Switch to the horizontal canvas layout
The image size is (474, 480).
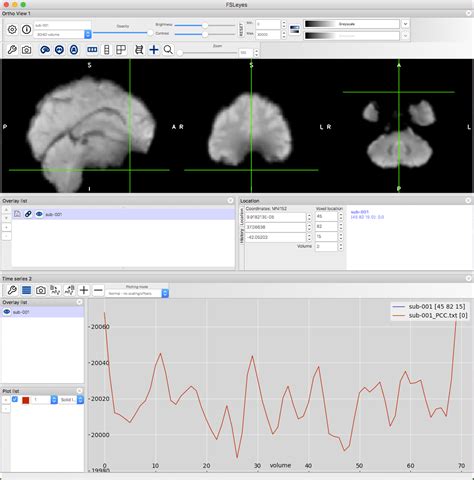[x=92, y=50]
